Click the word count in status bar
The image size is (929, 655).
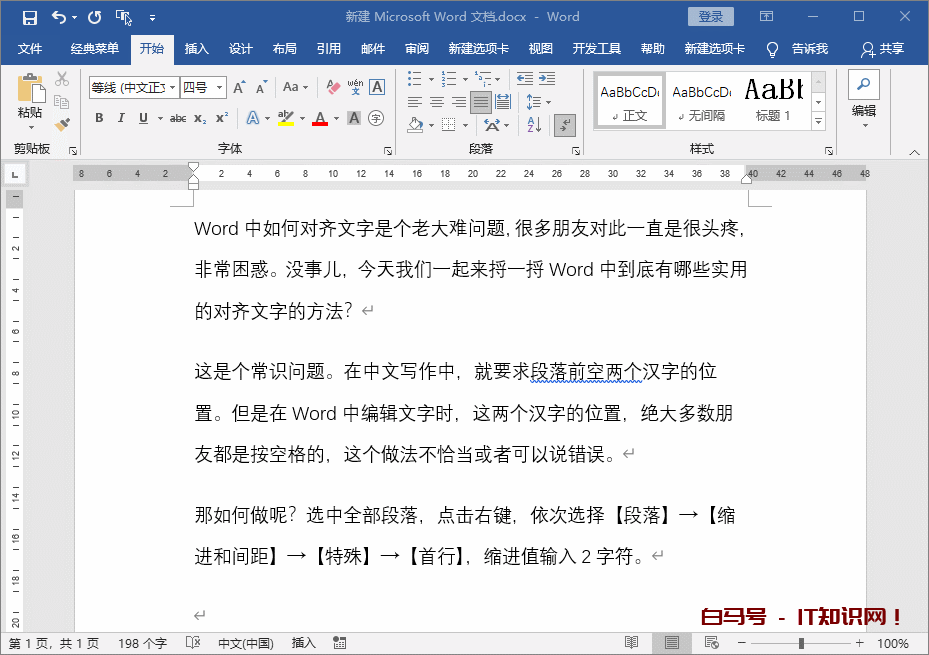(x=143, y=643)
